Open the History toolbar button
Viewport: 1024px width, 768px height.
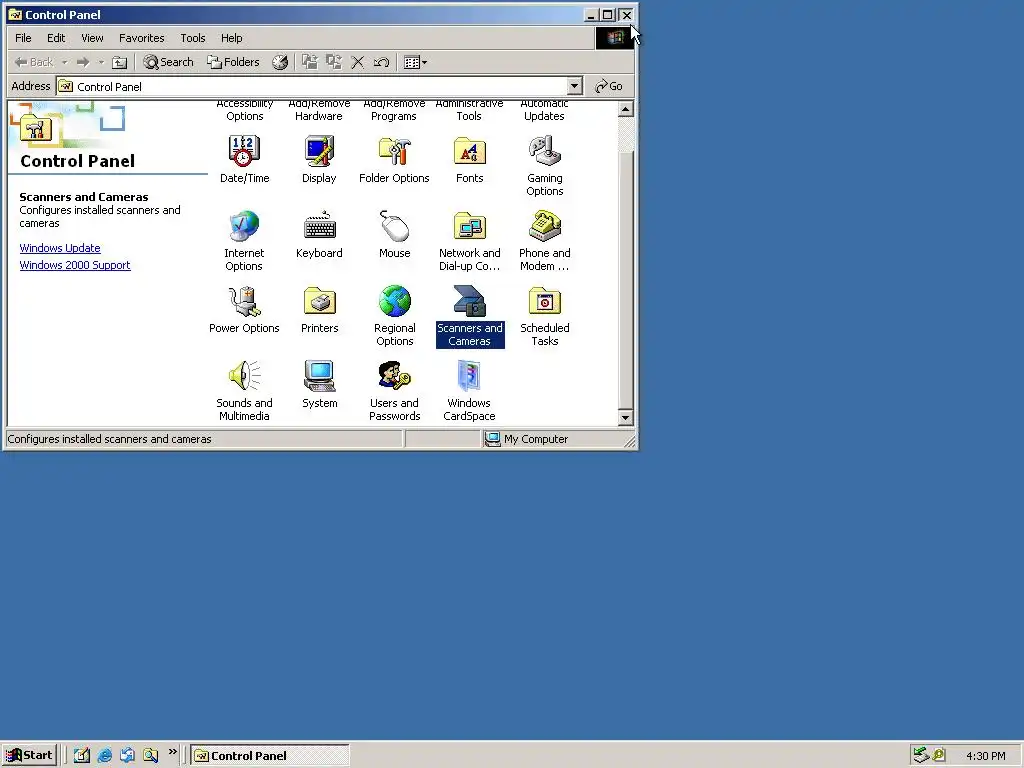coord(280,62)
